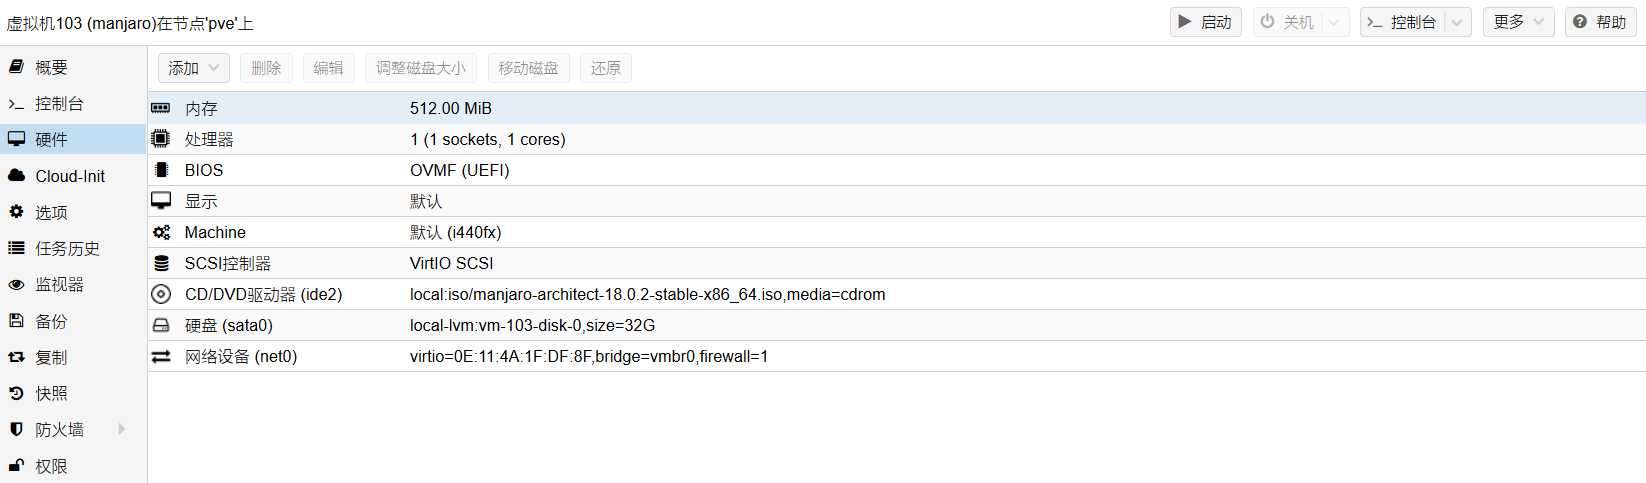Click the network device net0 icon
1646x483 pixels.
tap(161, 356)
